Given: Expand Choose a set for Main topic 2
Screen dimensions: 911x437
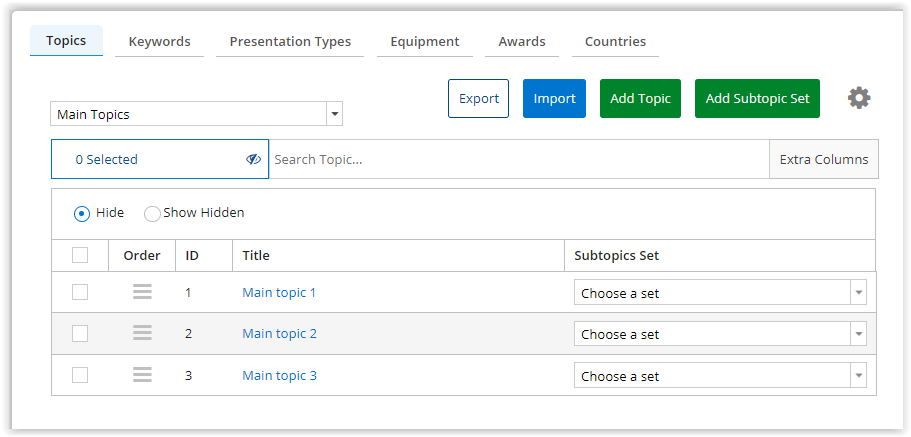Looking at the screenshot, I should click(720, 334).
